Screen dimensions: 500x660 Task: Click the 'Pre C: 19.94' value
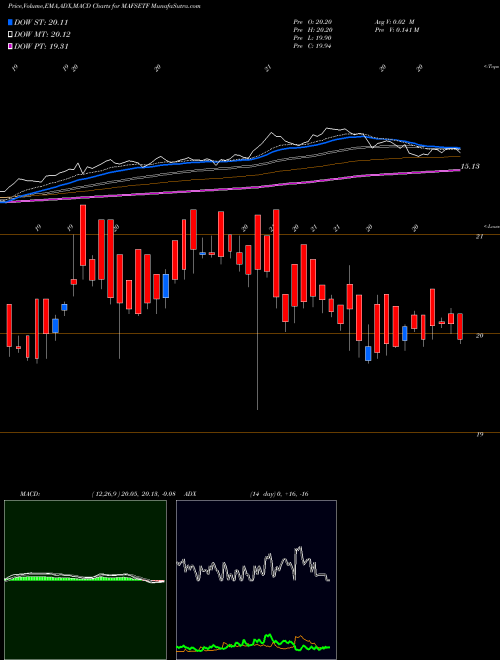[x=312, y=46]
